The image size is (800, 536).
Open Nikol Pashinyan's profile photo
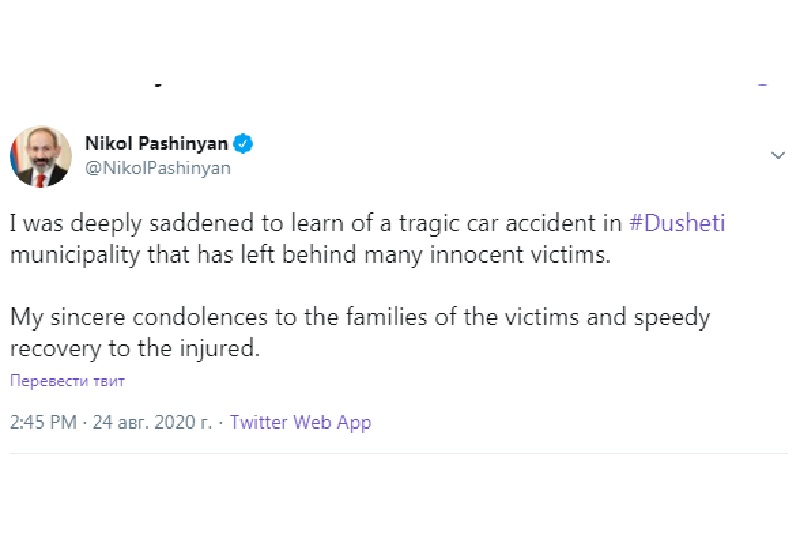coord(40,156)
